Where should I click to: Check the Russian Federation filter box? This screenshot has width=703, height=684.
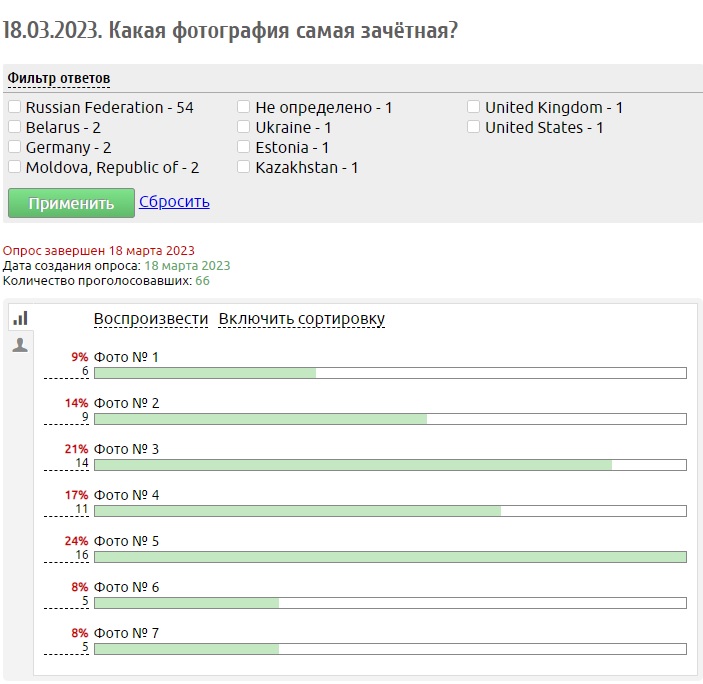[15, 107]
